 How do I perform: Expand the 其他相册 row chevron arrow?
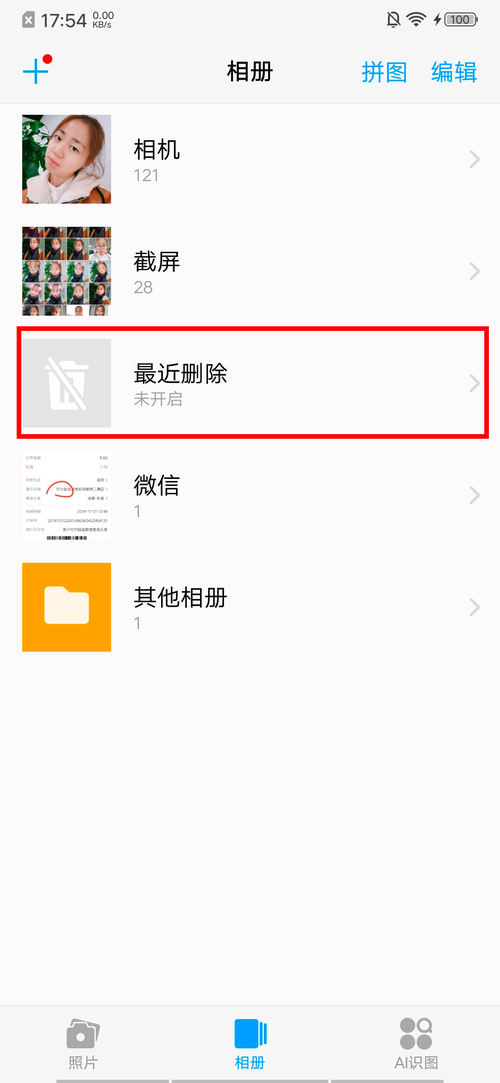(x=474, y=607)
